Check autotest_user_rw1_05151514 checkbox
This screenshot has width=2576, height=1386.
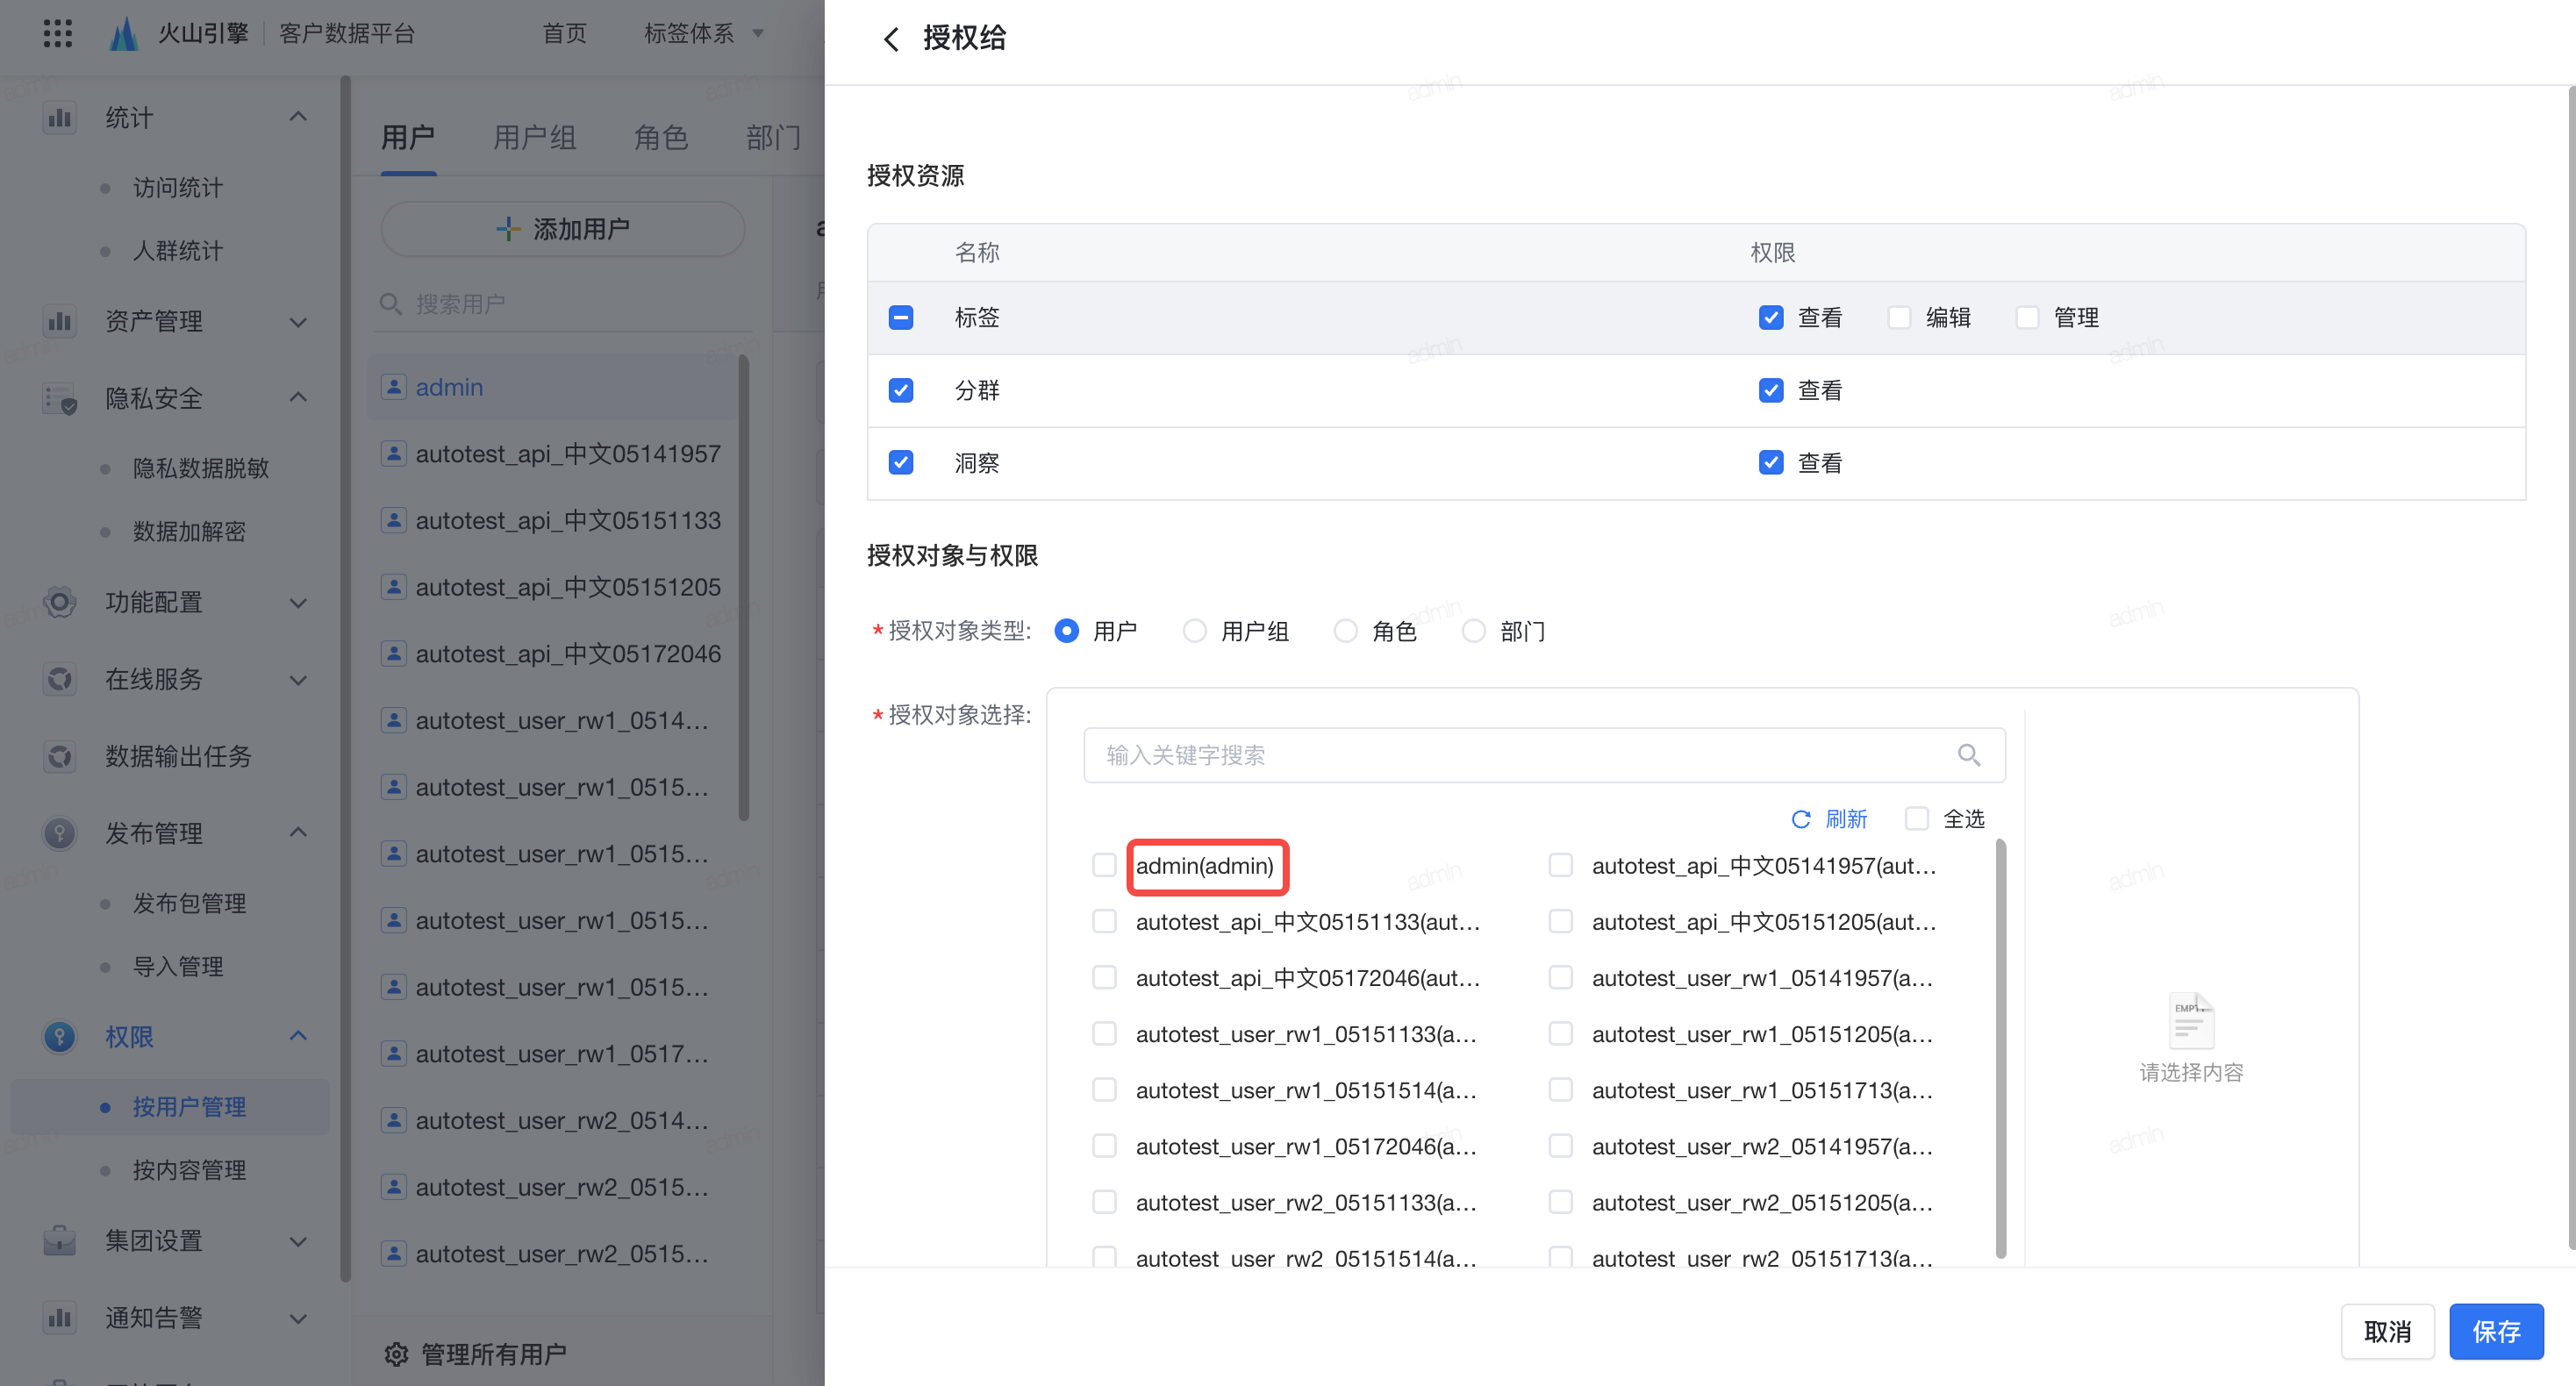[x=1104, y=1089]
